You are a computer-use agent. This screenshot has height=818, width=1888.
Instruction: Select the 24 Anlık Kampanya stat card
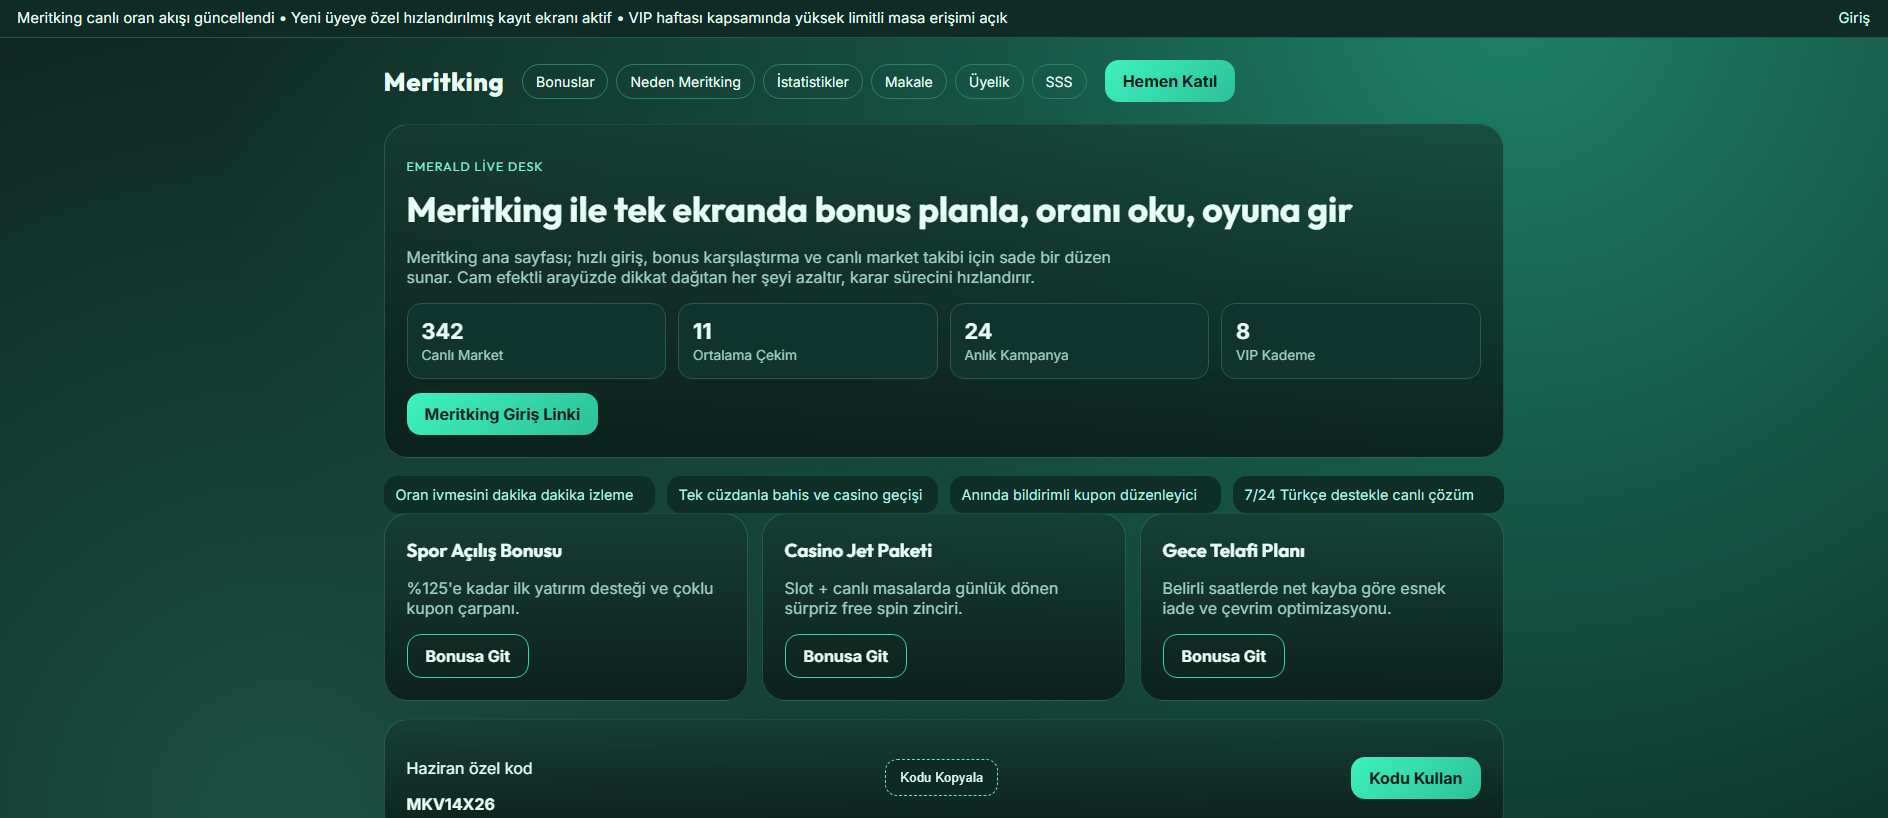(x=1079, y=341)
